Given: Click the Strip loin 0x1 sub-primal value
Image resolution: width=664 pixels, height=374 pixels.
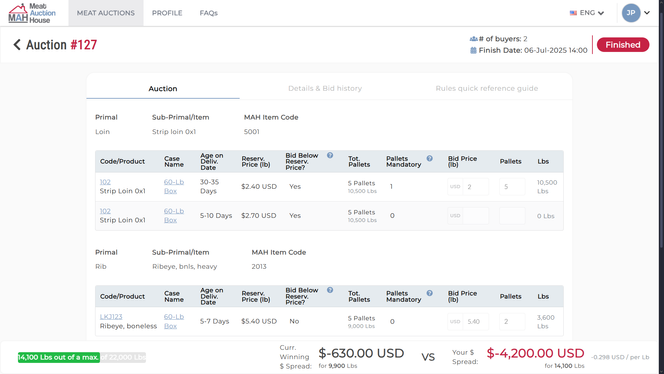Looking at the screenshot, I should [174, 132].
